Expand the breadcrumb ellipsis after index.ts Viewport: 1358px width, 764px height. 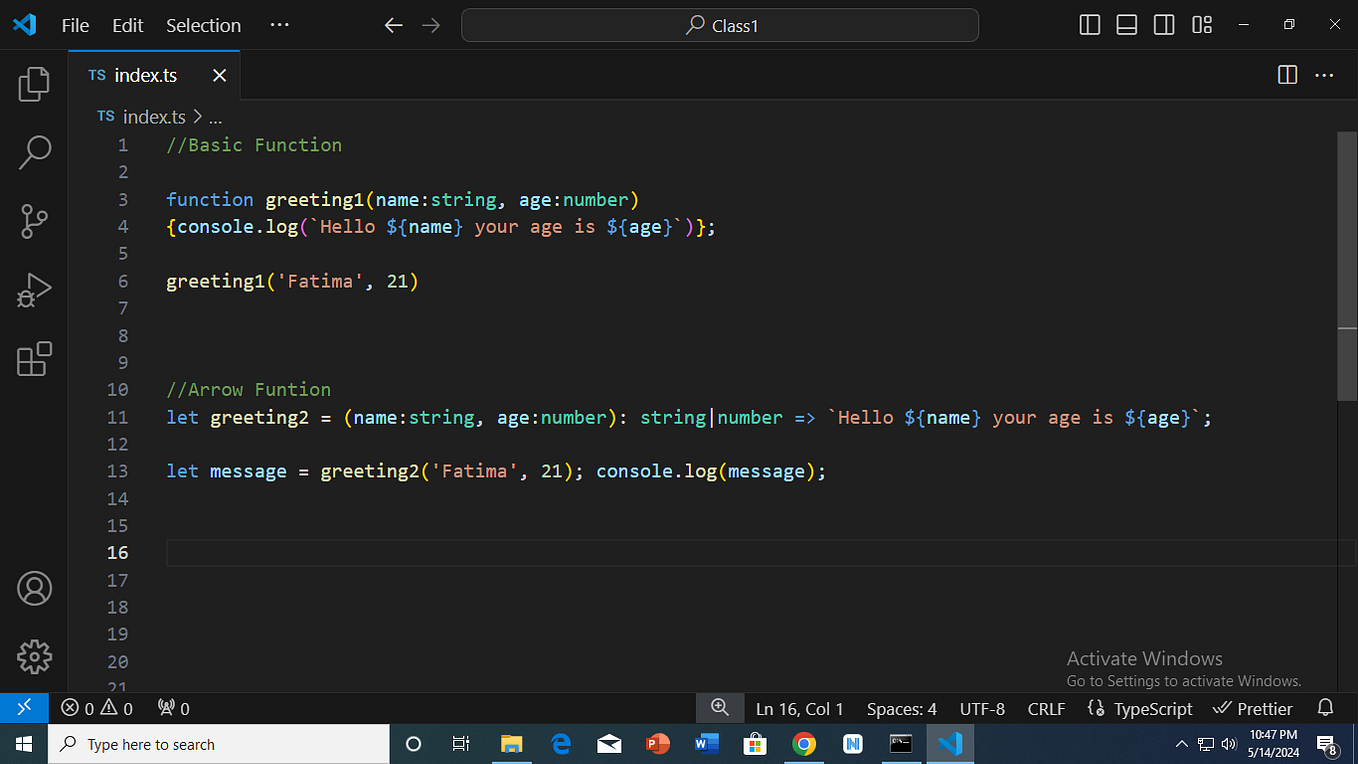coord(215,116)
